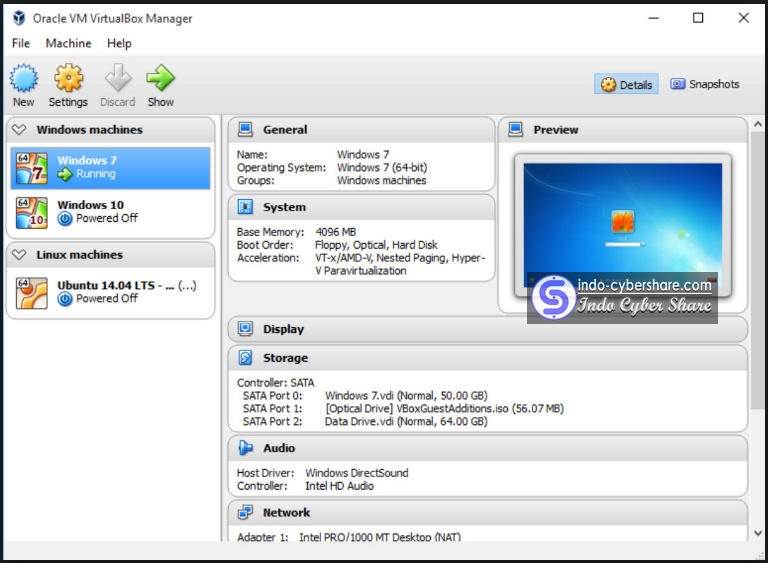Open the Machine menu
The height and width of the screenshot is (563, 768).
tap(69, 43)
